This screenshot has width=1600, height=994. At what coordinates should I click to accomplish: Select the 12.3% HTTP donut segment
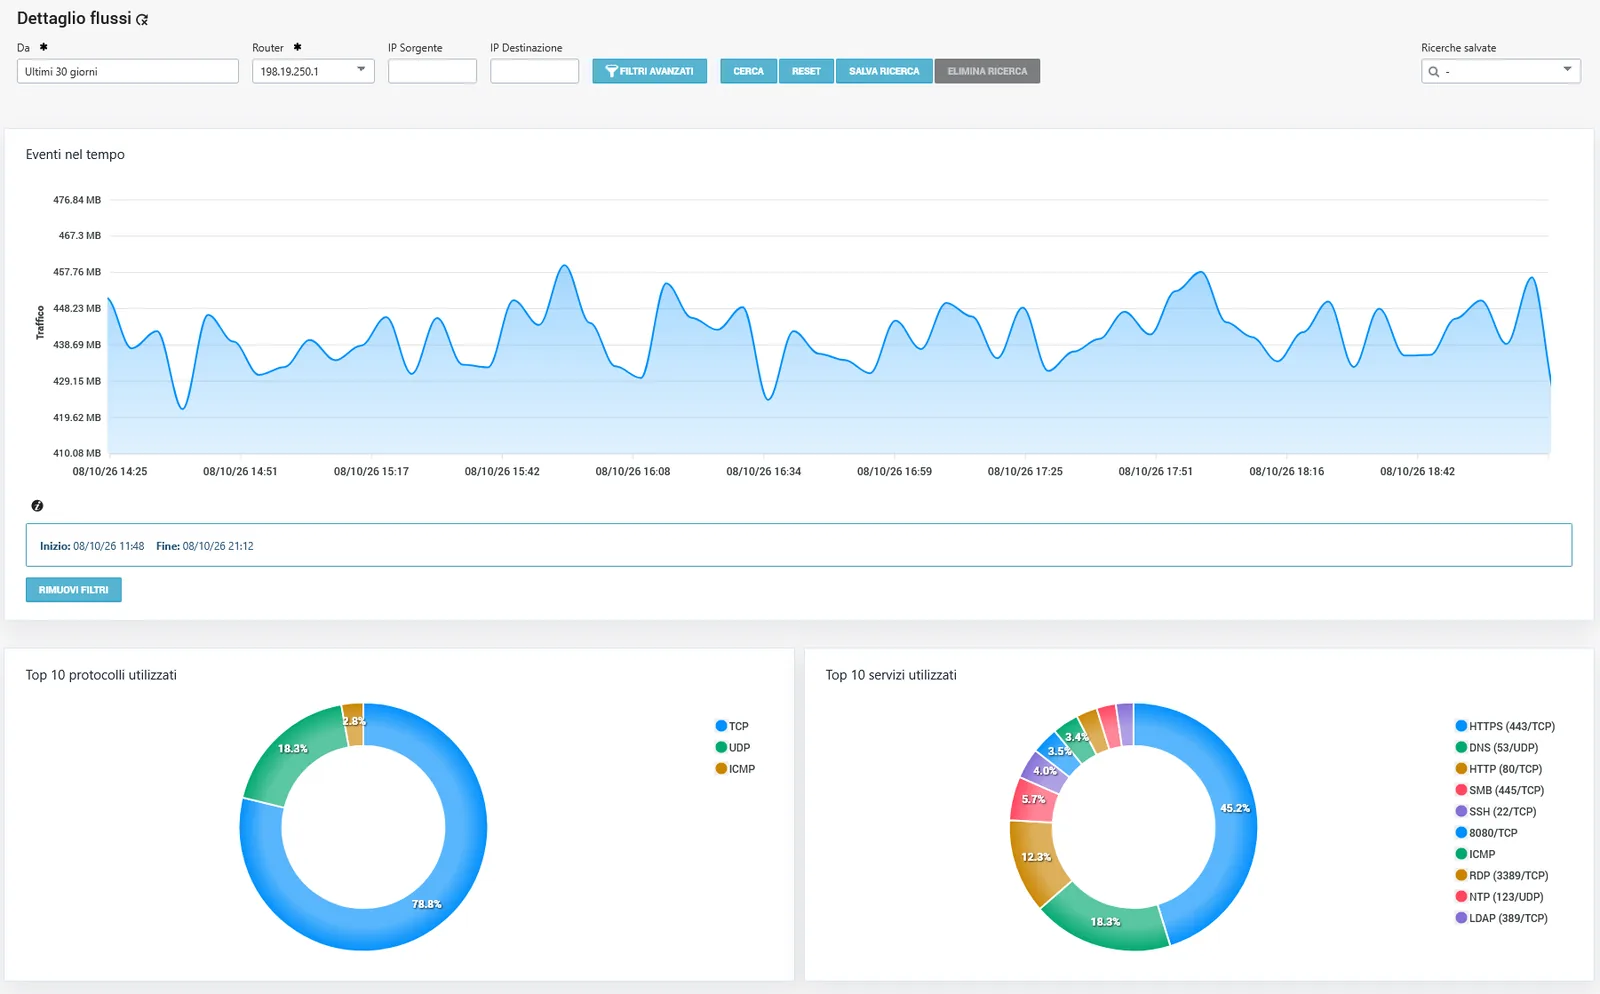(1036, 857)
